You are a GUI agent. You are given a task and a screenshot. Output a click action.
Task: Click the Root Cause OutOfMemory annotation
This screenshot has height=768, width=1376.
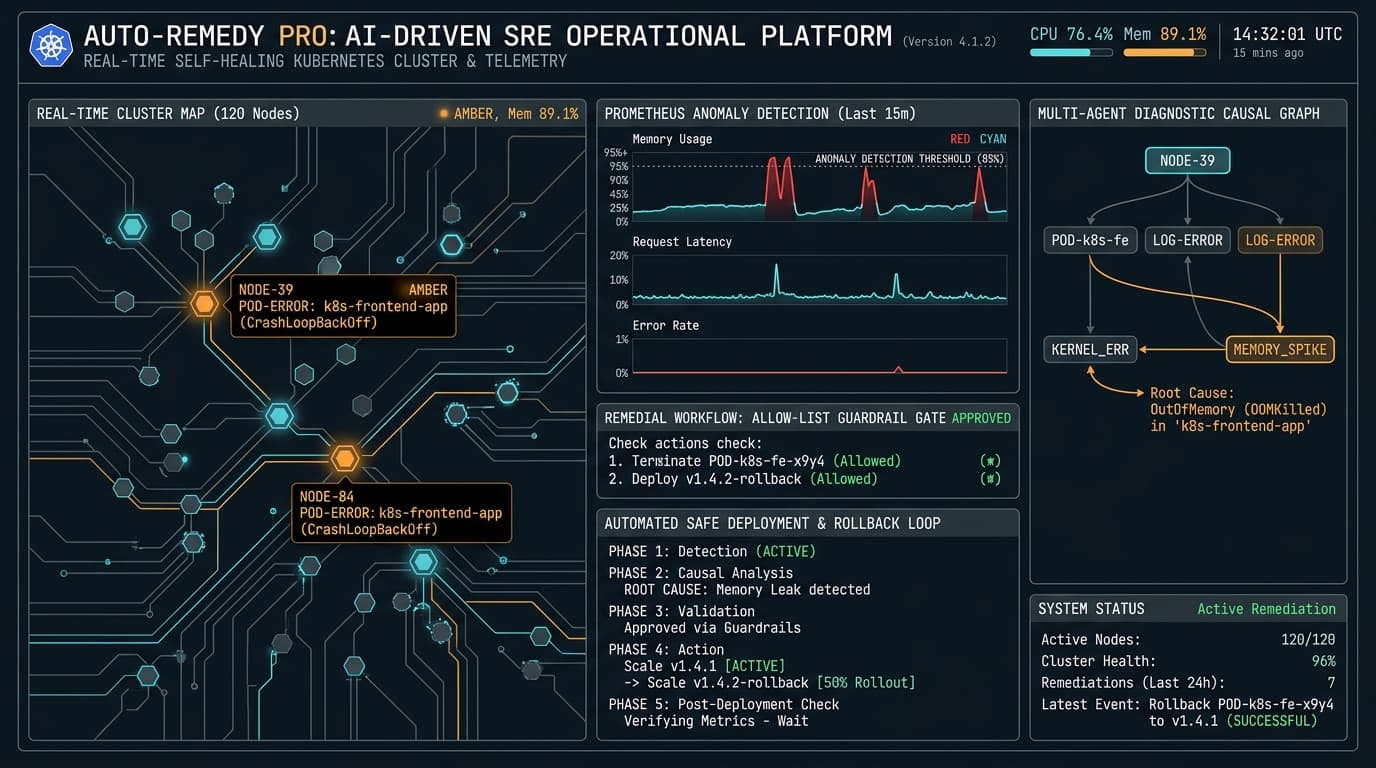(x=1238, y=409)
